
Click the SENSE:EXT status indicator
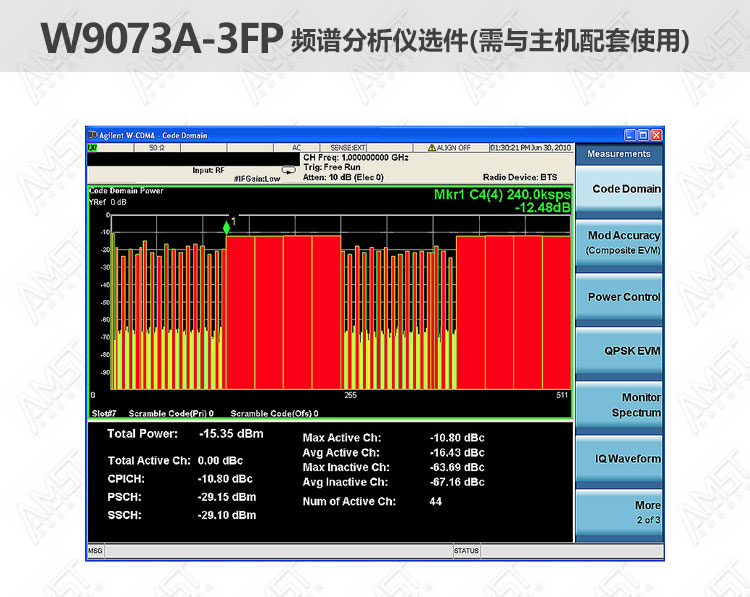(x=348, y=148)
